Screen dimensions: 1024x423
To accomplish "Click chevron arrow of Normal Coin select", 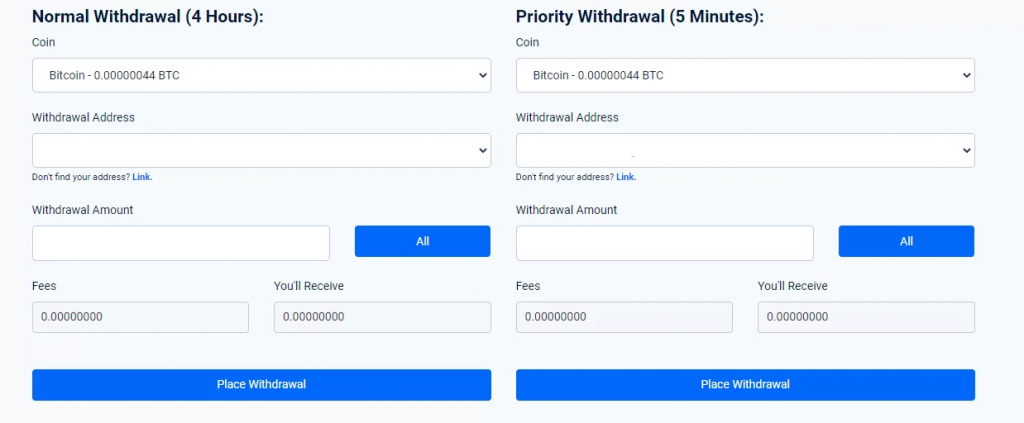I will (x=483, y=75).
